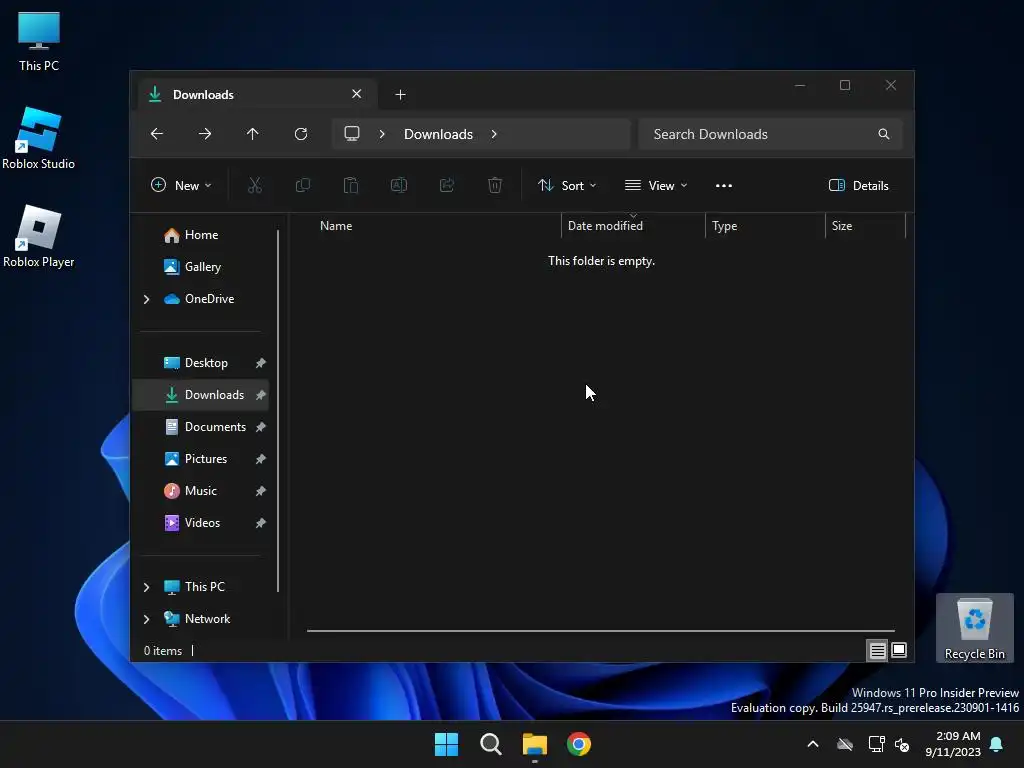Screen dimensions: 1024x768
Task: Click the PC icon in address bar
Action: coord(352,134)
